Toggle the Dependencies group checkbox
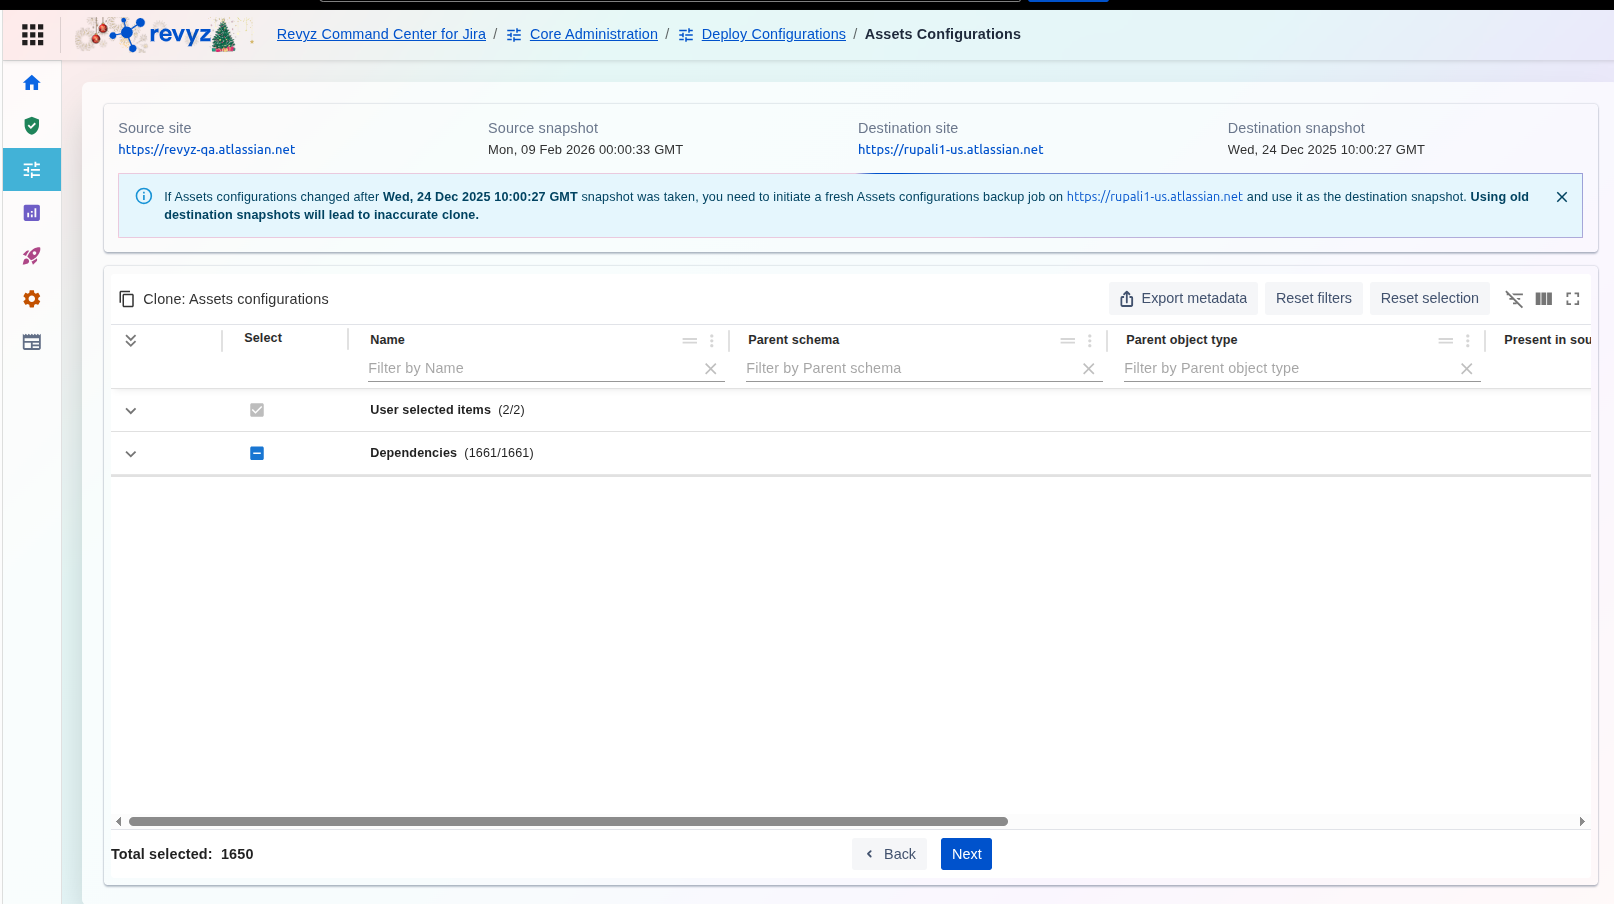The width and height of the screenshot is (1614, 904). [257, 453]
